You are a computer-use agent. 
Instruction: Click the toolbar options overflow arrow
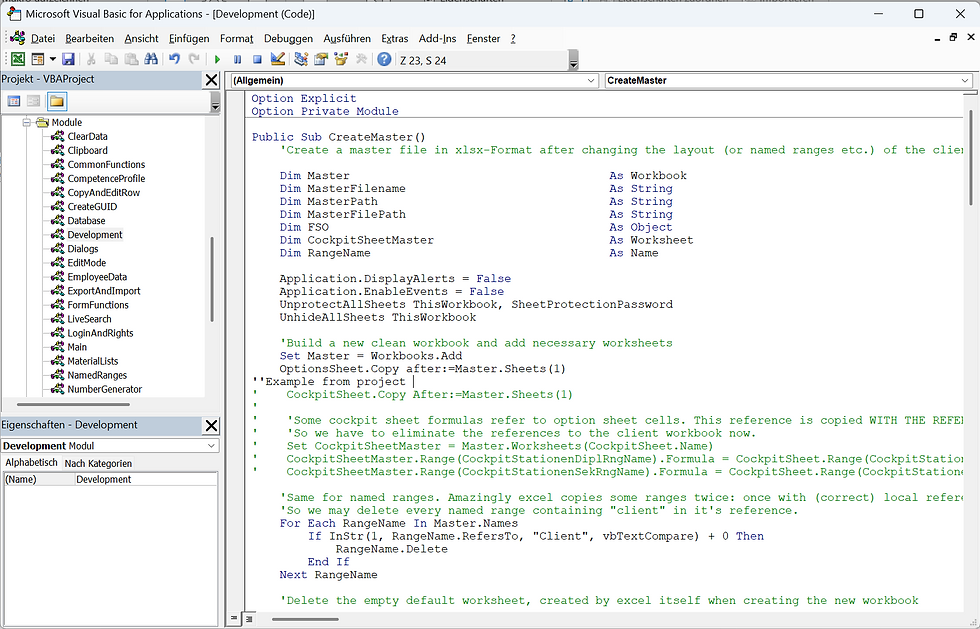coord(574,61)
